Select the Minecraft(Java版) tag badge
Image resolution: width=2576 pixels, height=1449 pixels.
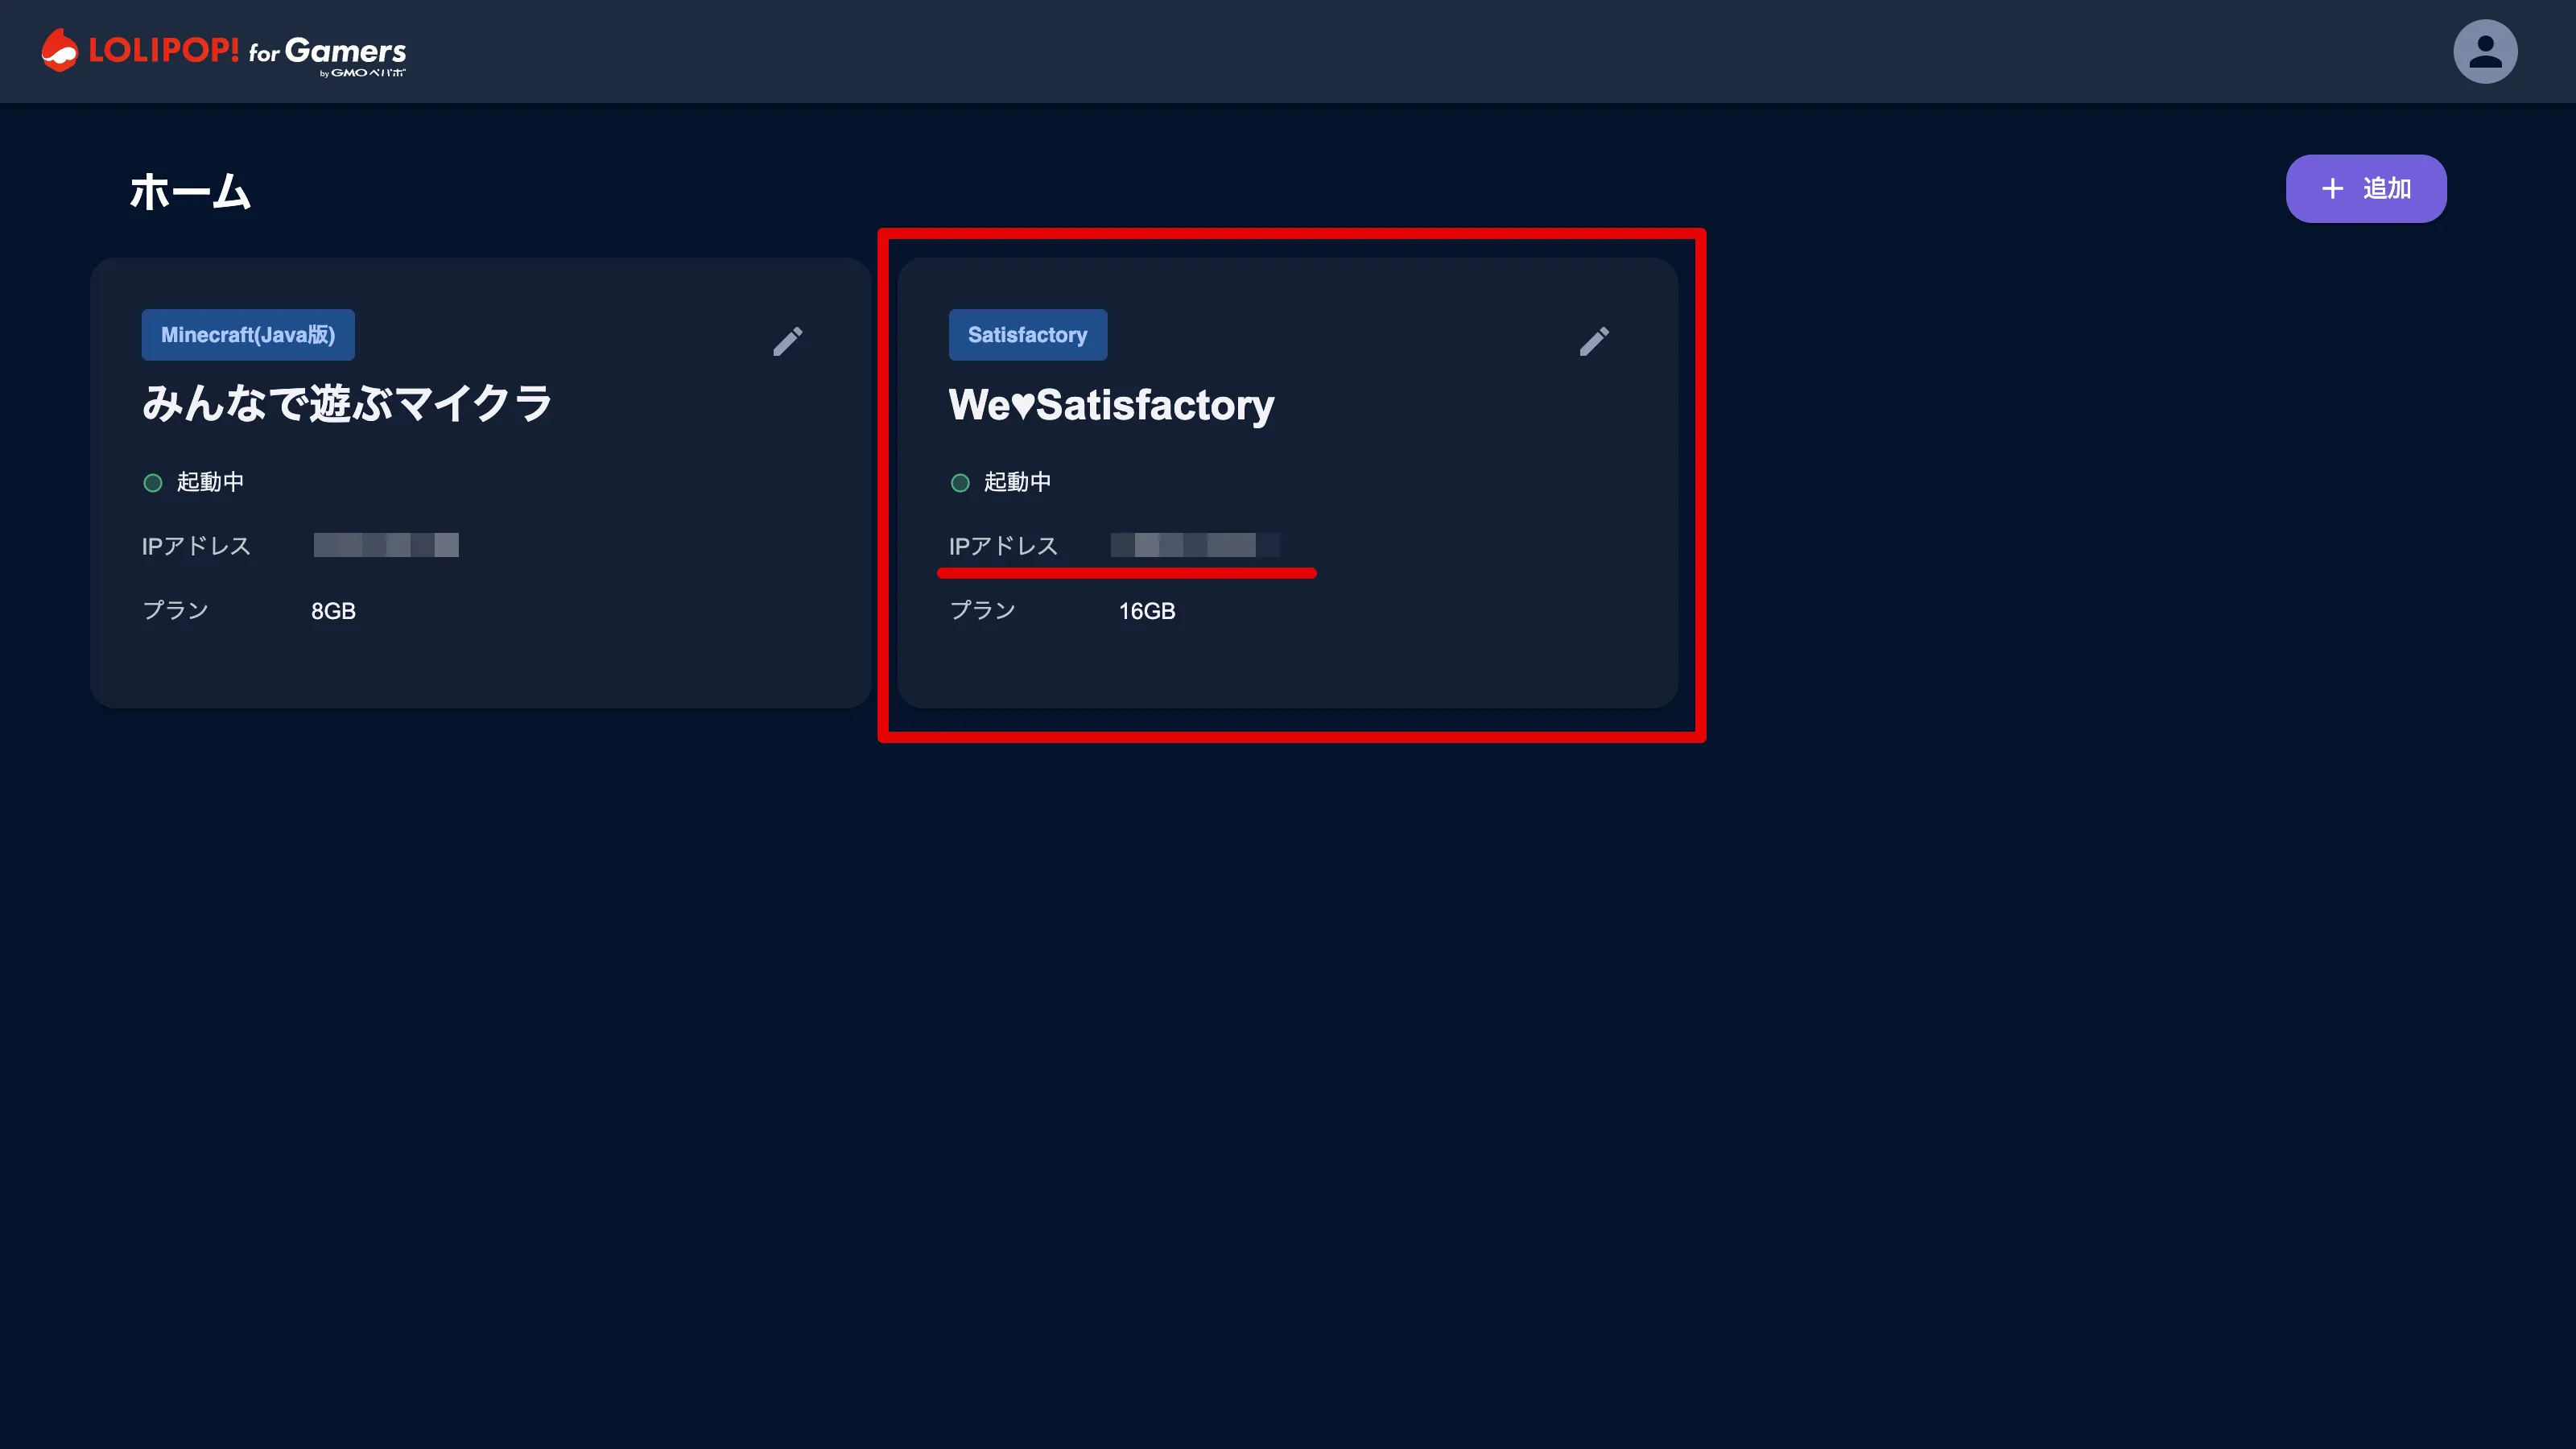click(x=248, y=335)
